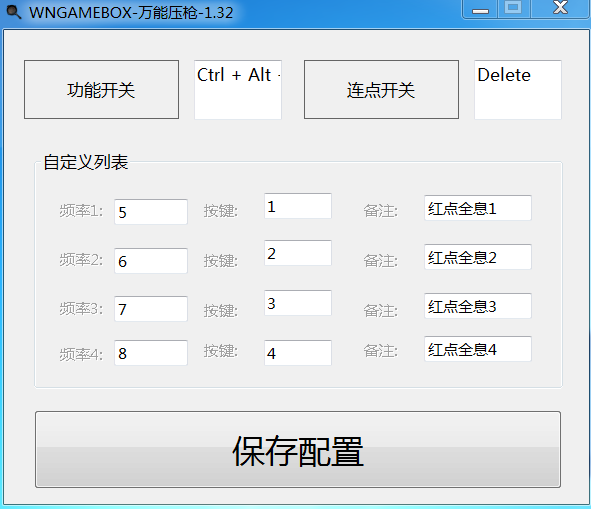Toggle the 功能开关 button

[101, 89]
